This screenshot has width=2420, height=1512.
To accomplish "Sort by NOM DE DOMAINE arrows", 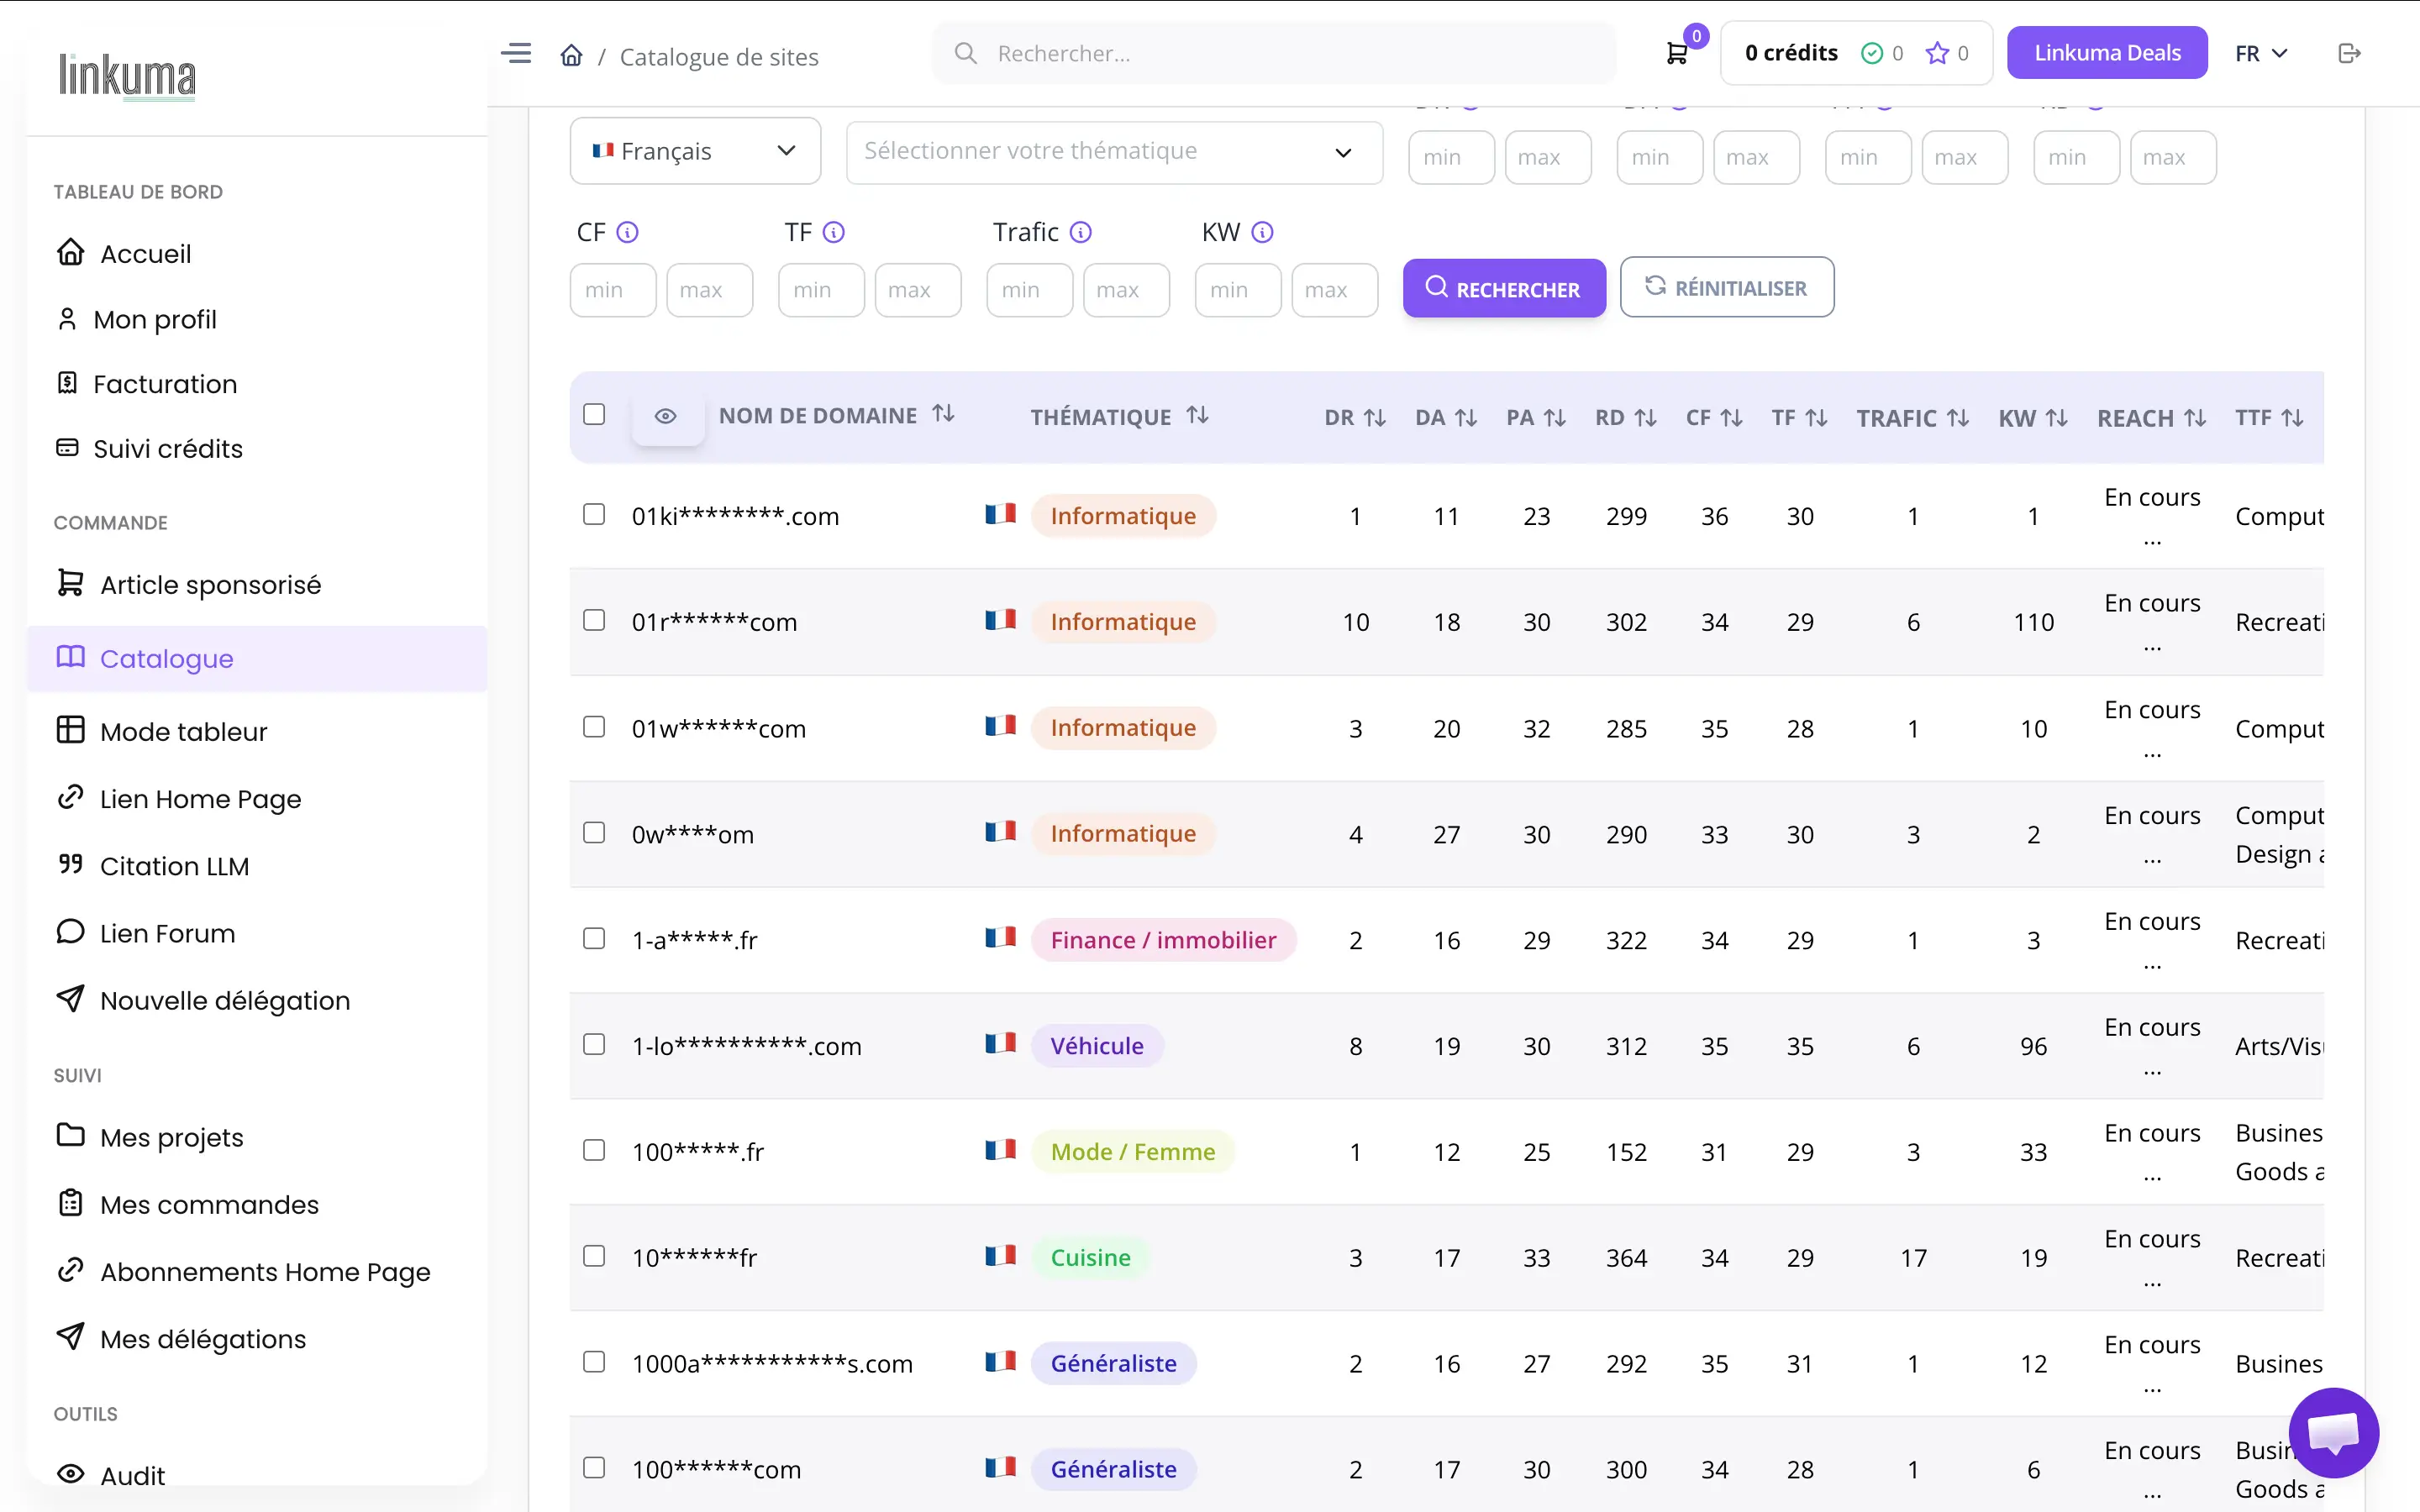I will tap(943, 414).
